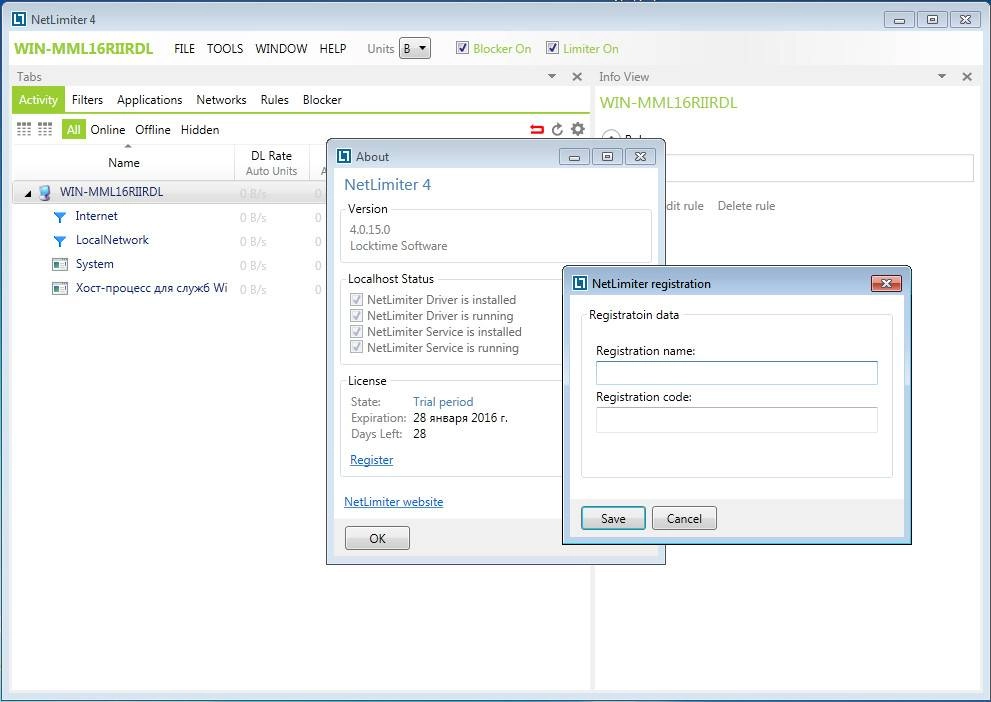
Task: Click NetLimiter Service is installed checkbox
Action: 356,331
